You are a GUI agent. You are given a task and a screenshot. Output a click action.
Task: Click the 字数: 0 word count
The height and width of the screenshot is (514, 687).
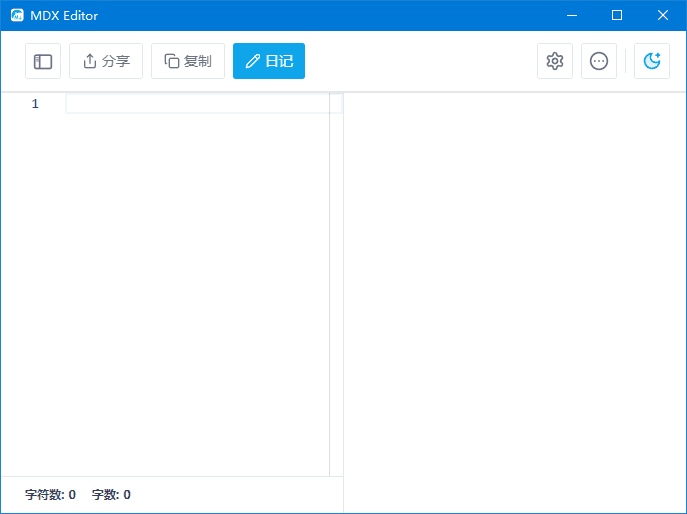pos(111,495)
